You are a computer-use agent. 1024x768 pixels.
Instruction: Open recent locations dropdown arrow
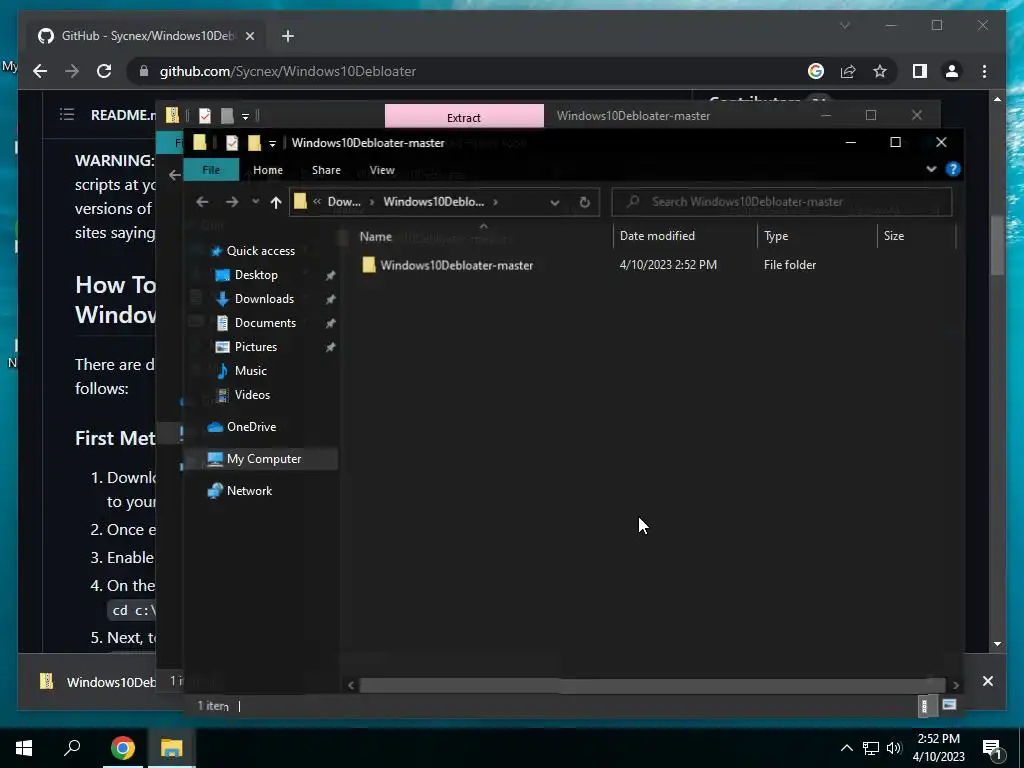pos(255,202)
